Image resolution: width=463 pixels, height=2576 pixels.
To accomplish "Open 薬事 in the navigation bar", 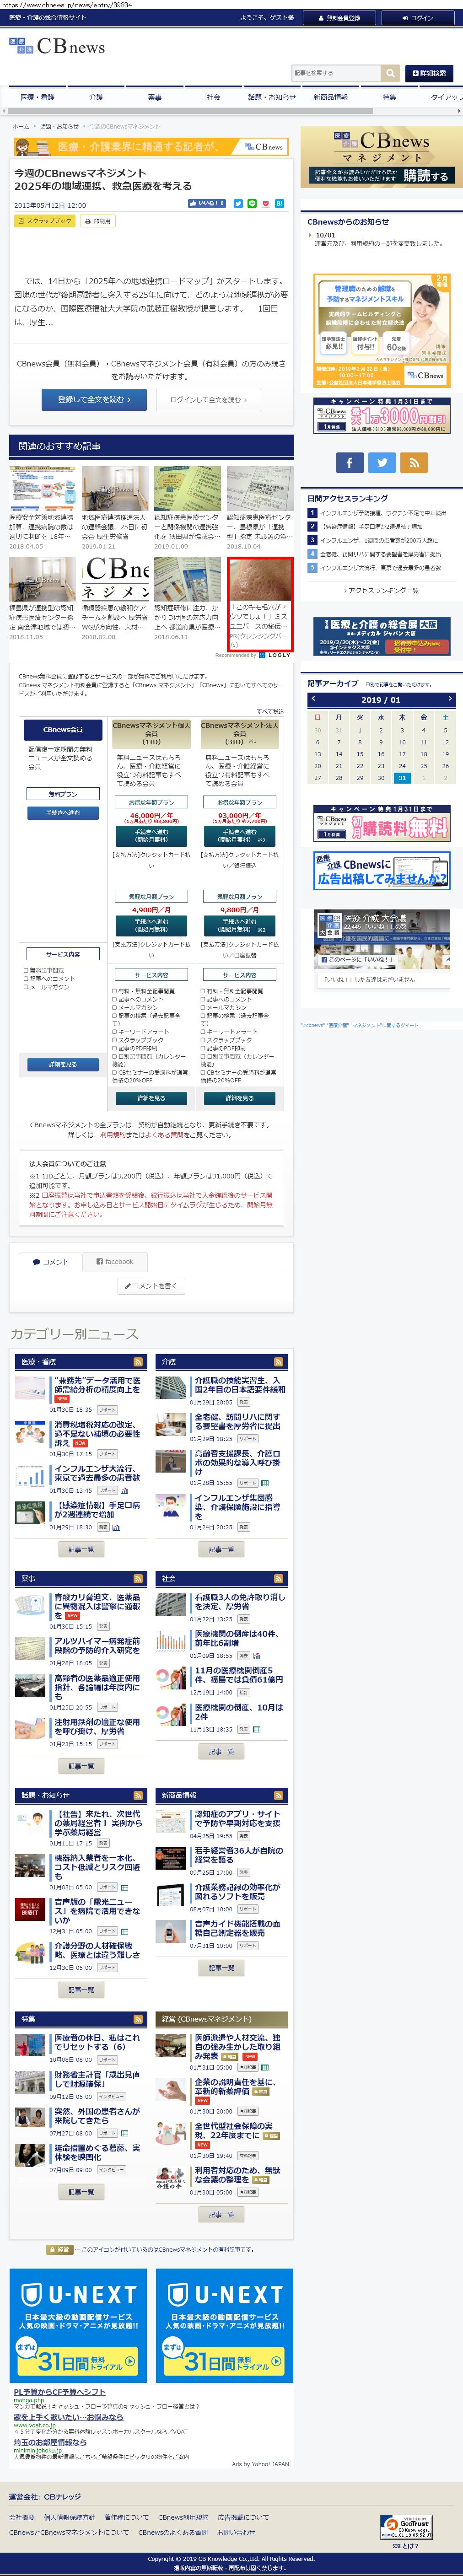I will (x=154, y=98).
